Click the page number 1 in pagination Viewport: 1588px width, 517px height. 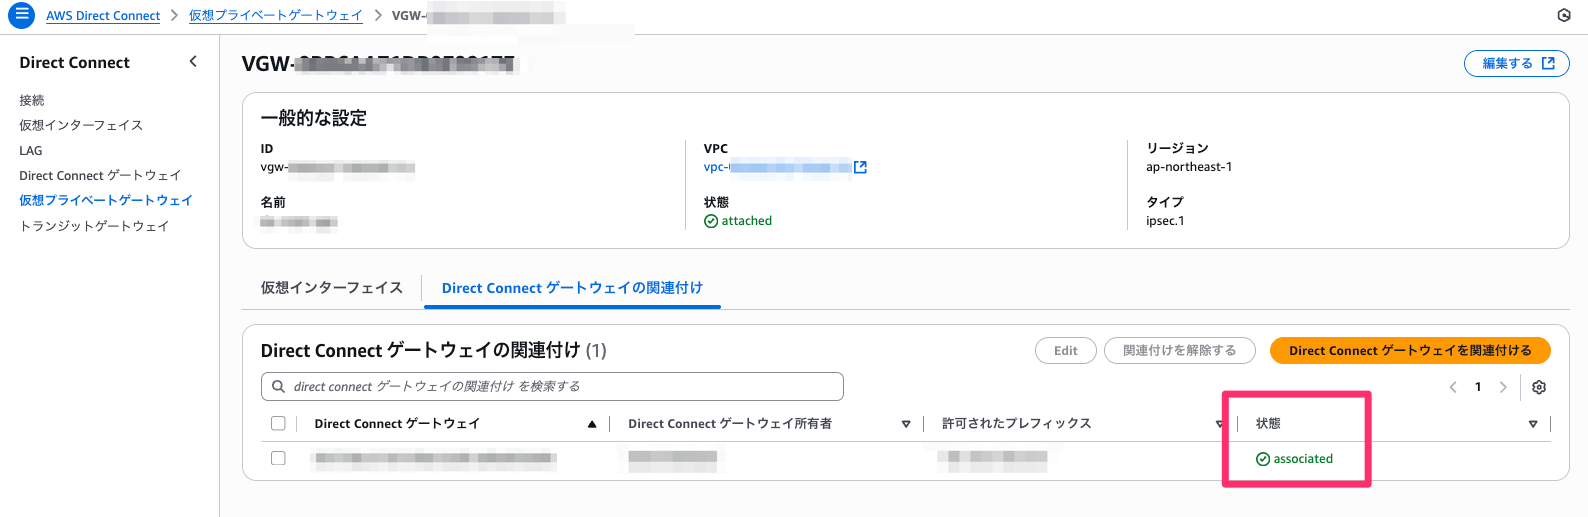pos(1478,387)
